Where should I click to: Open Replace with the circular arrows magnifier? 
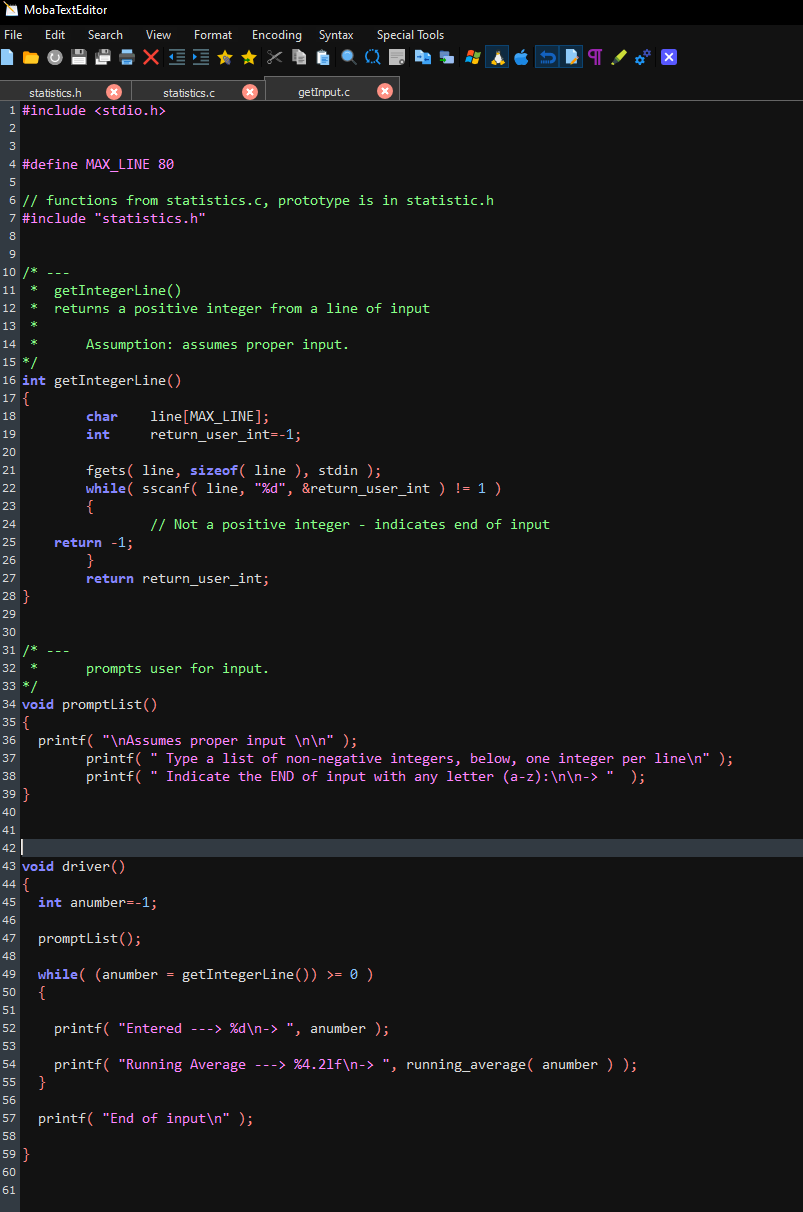(373, 57)
